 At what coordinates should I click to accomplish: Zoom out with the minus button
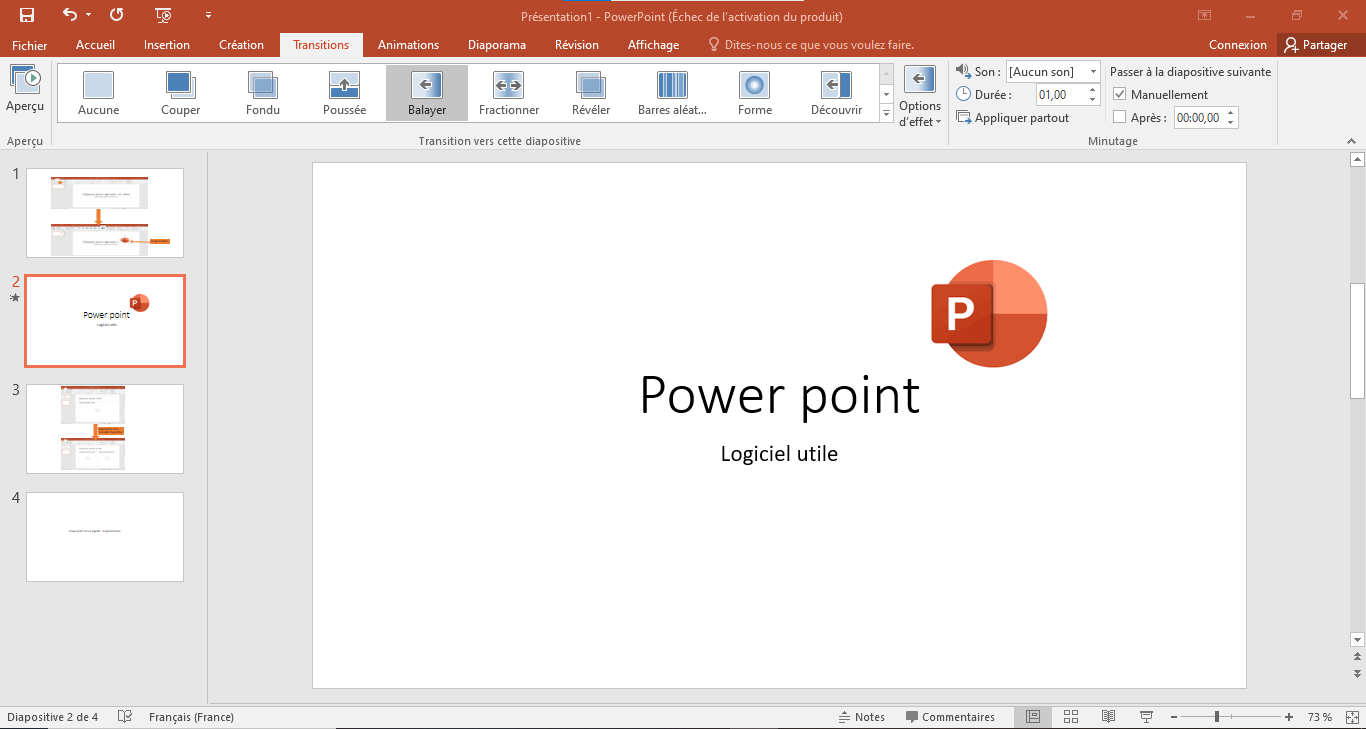point(1173,717)
